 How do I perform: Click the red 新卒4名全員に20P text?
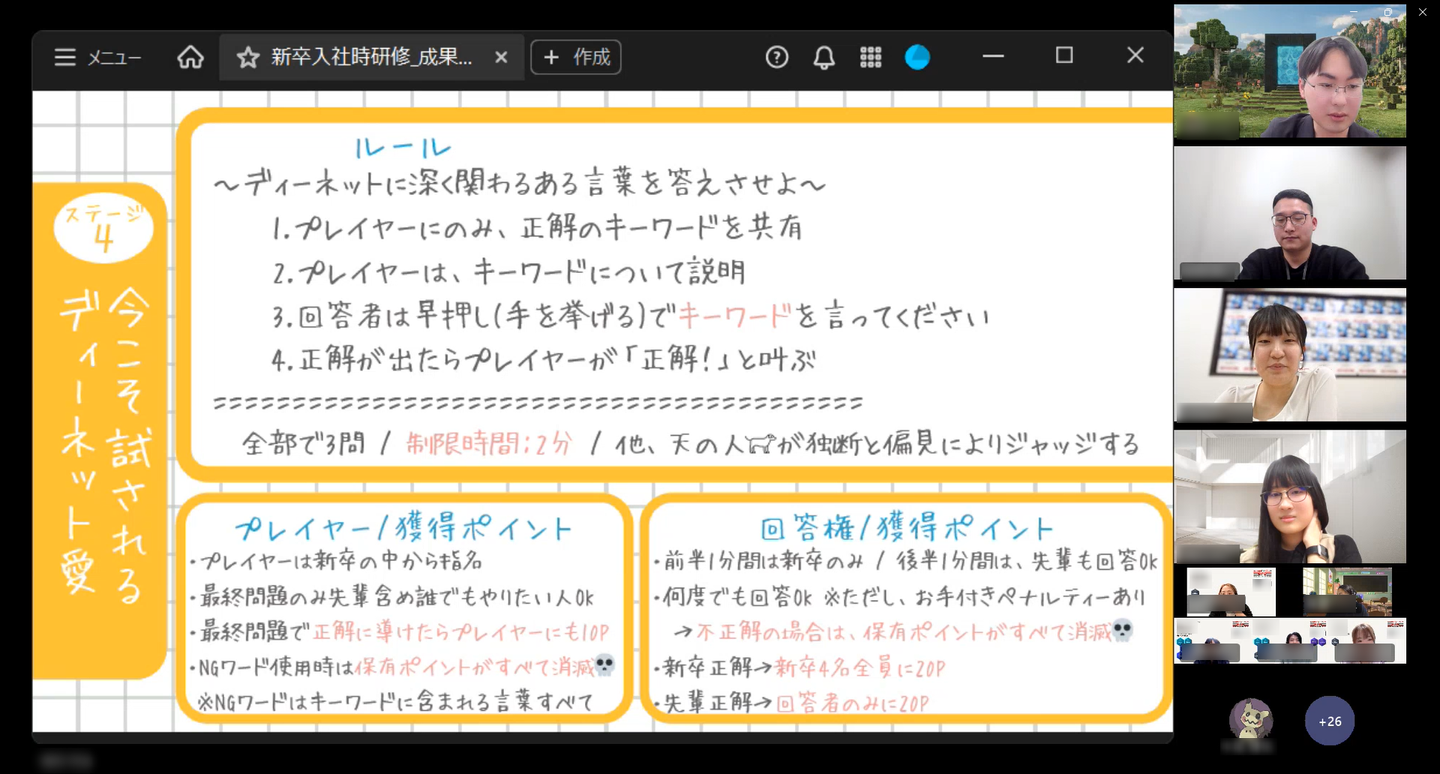860,668
